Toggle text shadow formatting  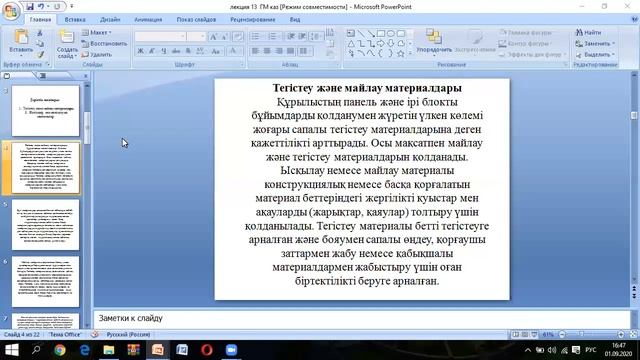pos(188,51)
